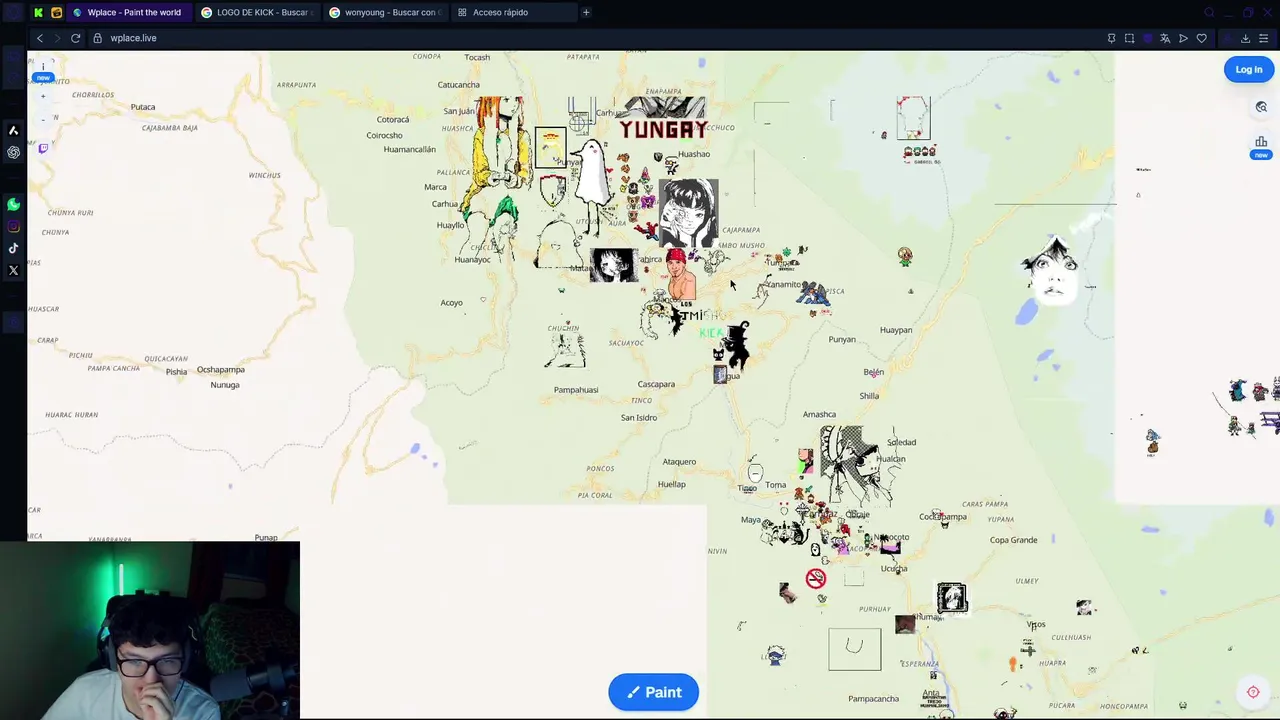Image resolution: width=1280 pixels, height=720 pixels.
Task: Open the Instagram sidebar icon
Action: pos(14,227)
